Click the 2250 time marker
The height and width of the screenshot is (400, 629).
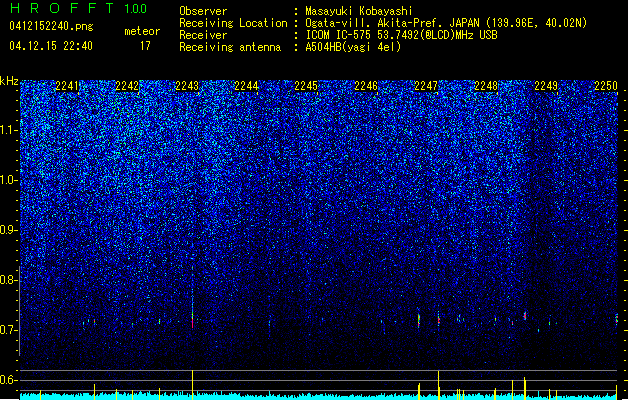pos(606,86)
